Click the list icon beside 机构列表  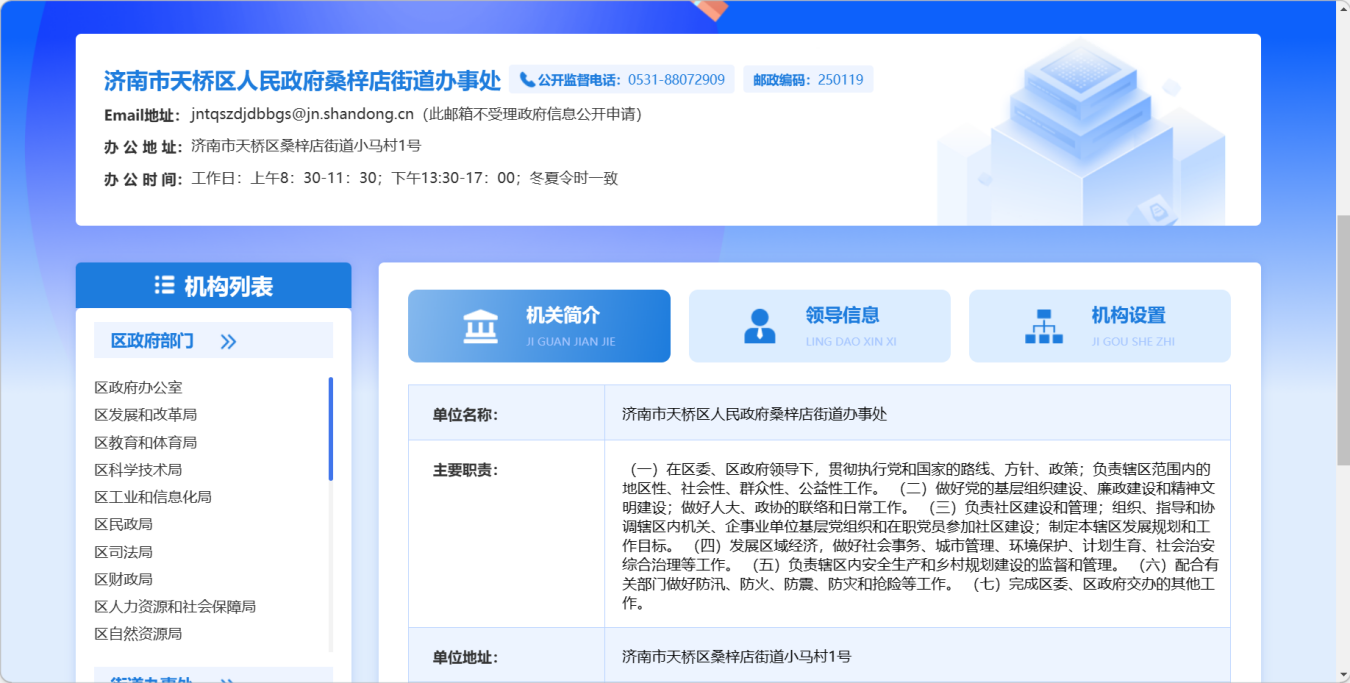click(x=165, y=285)
